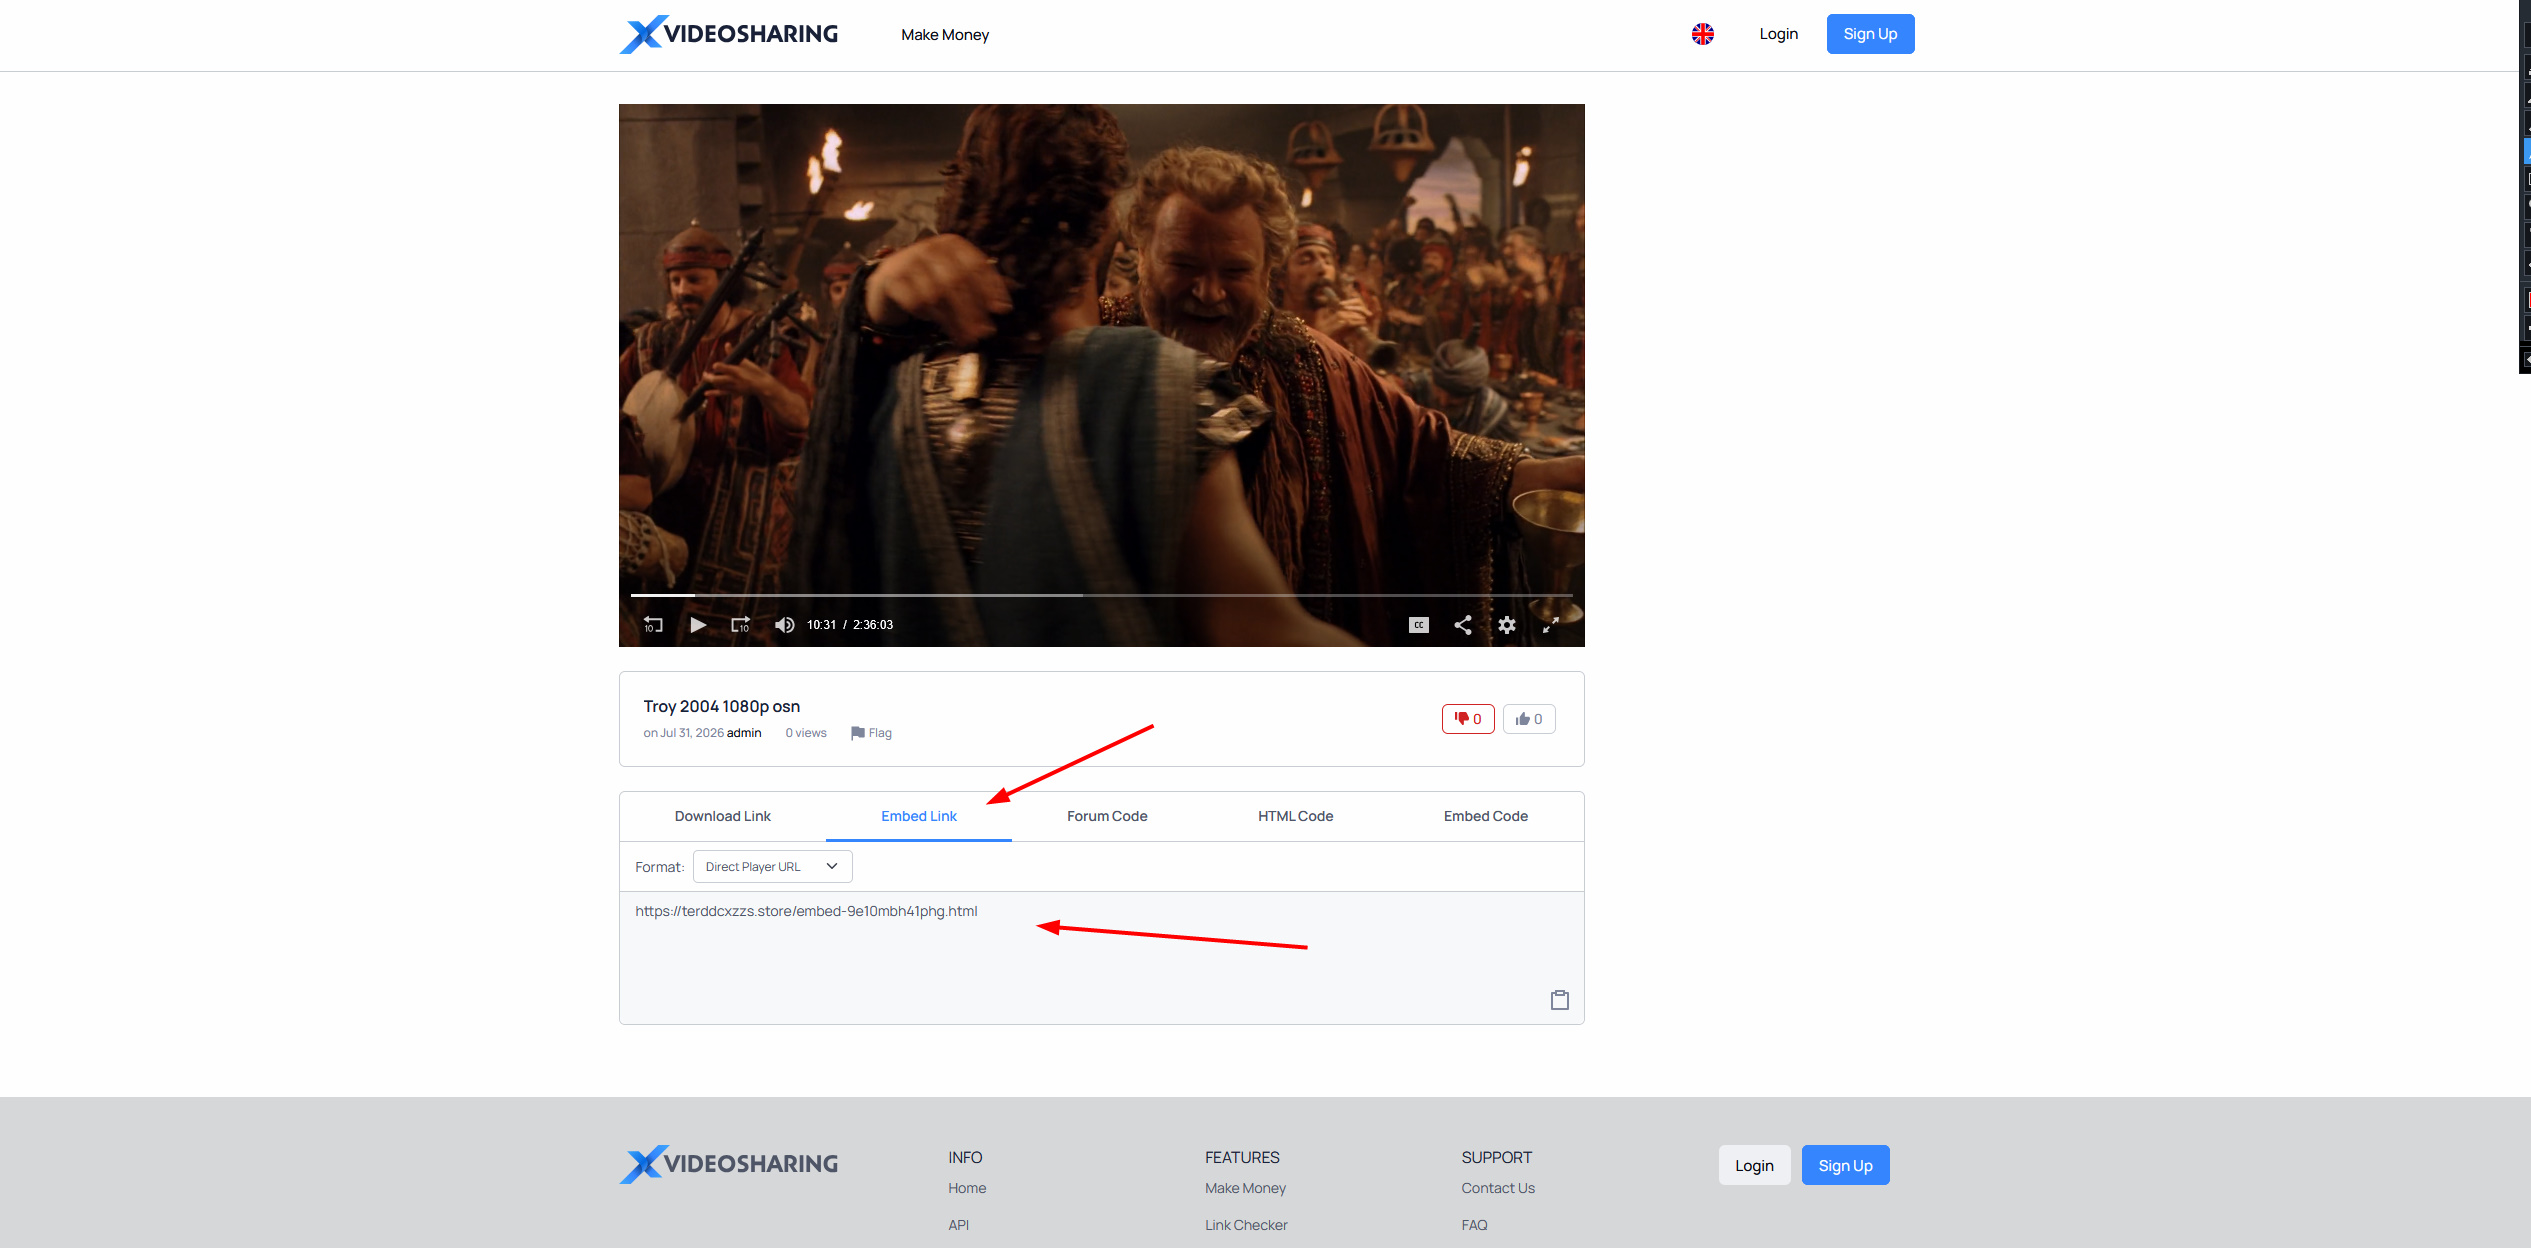This screenshot has width=2531, height=1248.
Task: Open the footer FAQ link
Action: coord(1474,1225)
